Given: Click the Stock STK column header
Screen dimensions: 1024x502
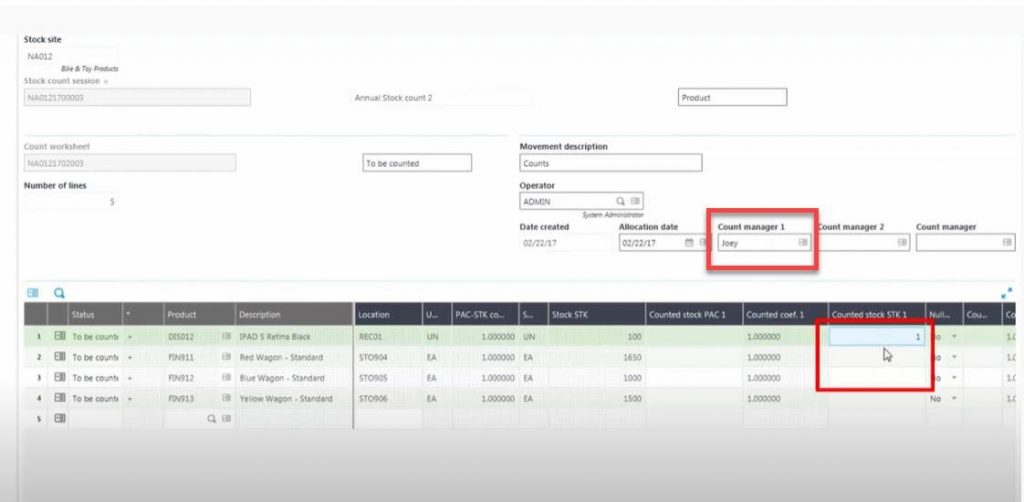Looking at the screenshot, I should coord(596,315).
